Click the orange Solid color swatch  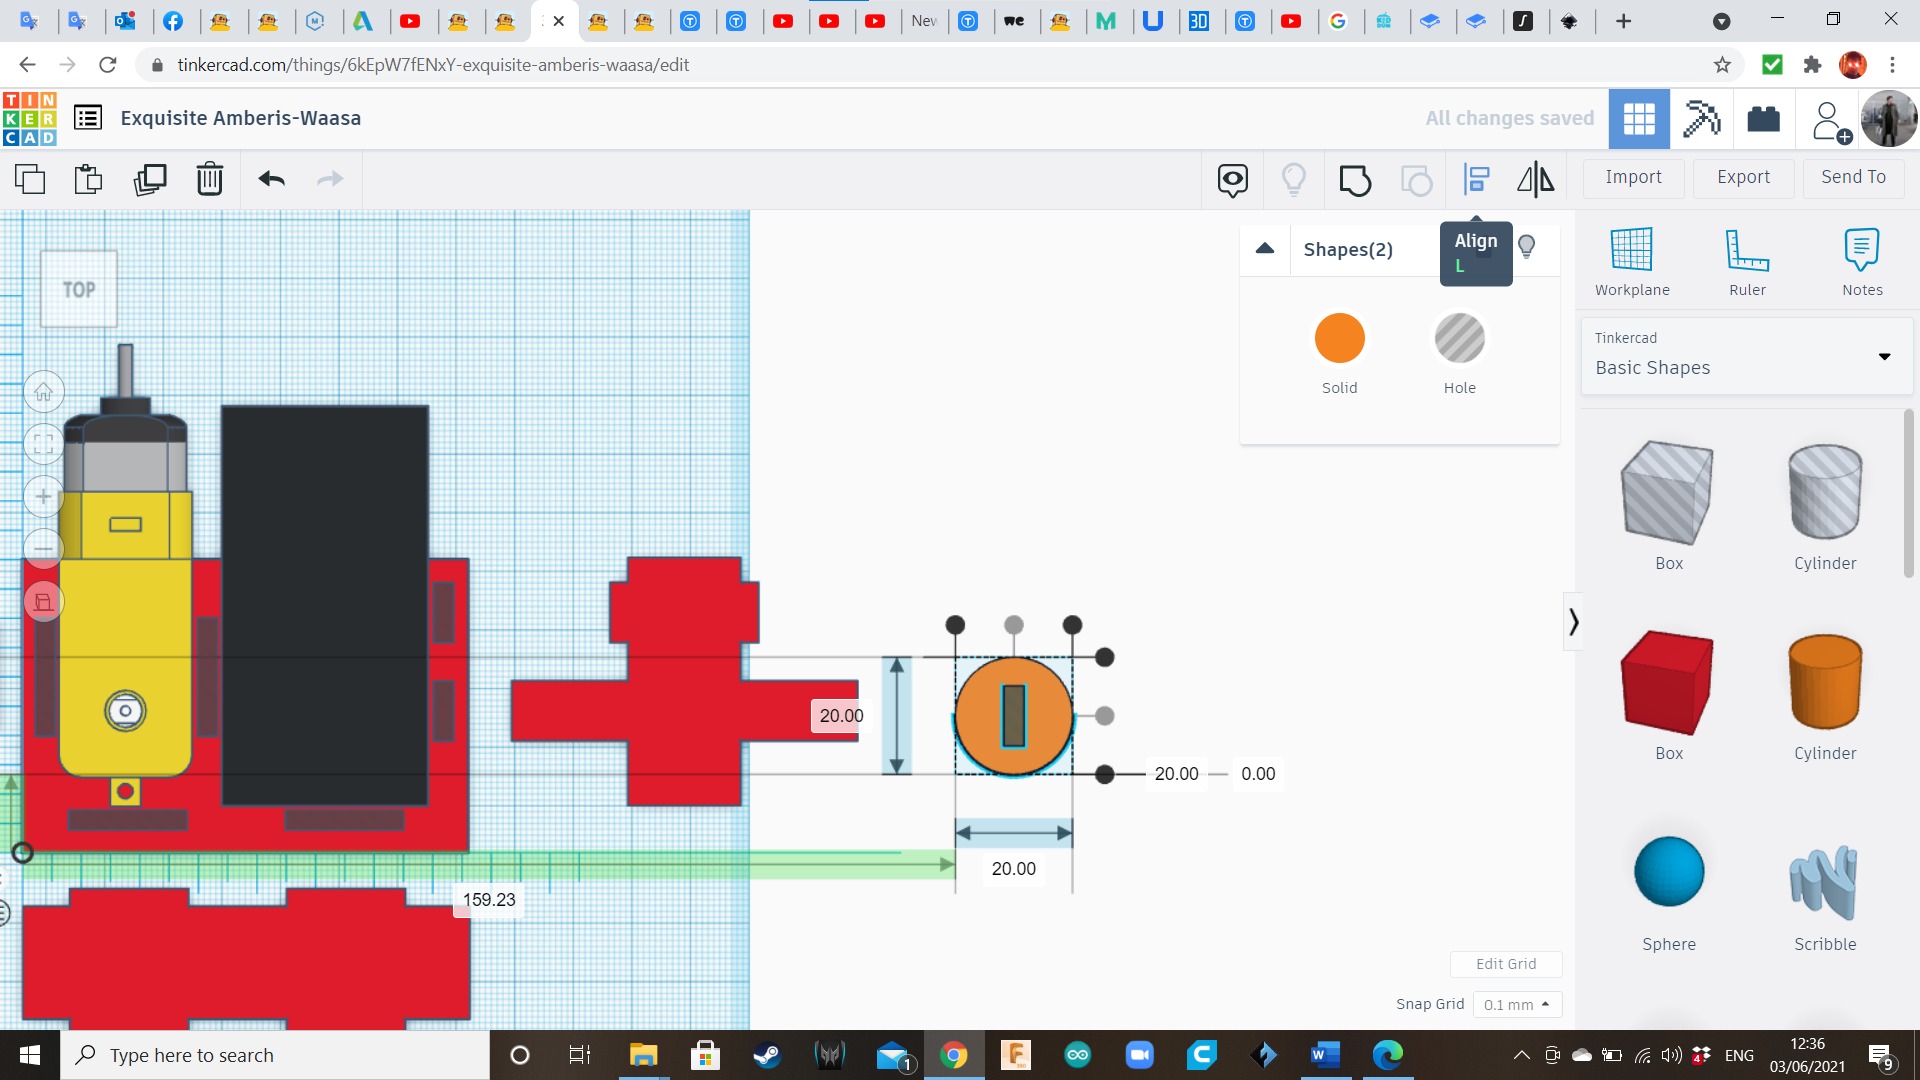[1340, 338]
